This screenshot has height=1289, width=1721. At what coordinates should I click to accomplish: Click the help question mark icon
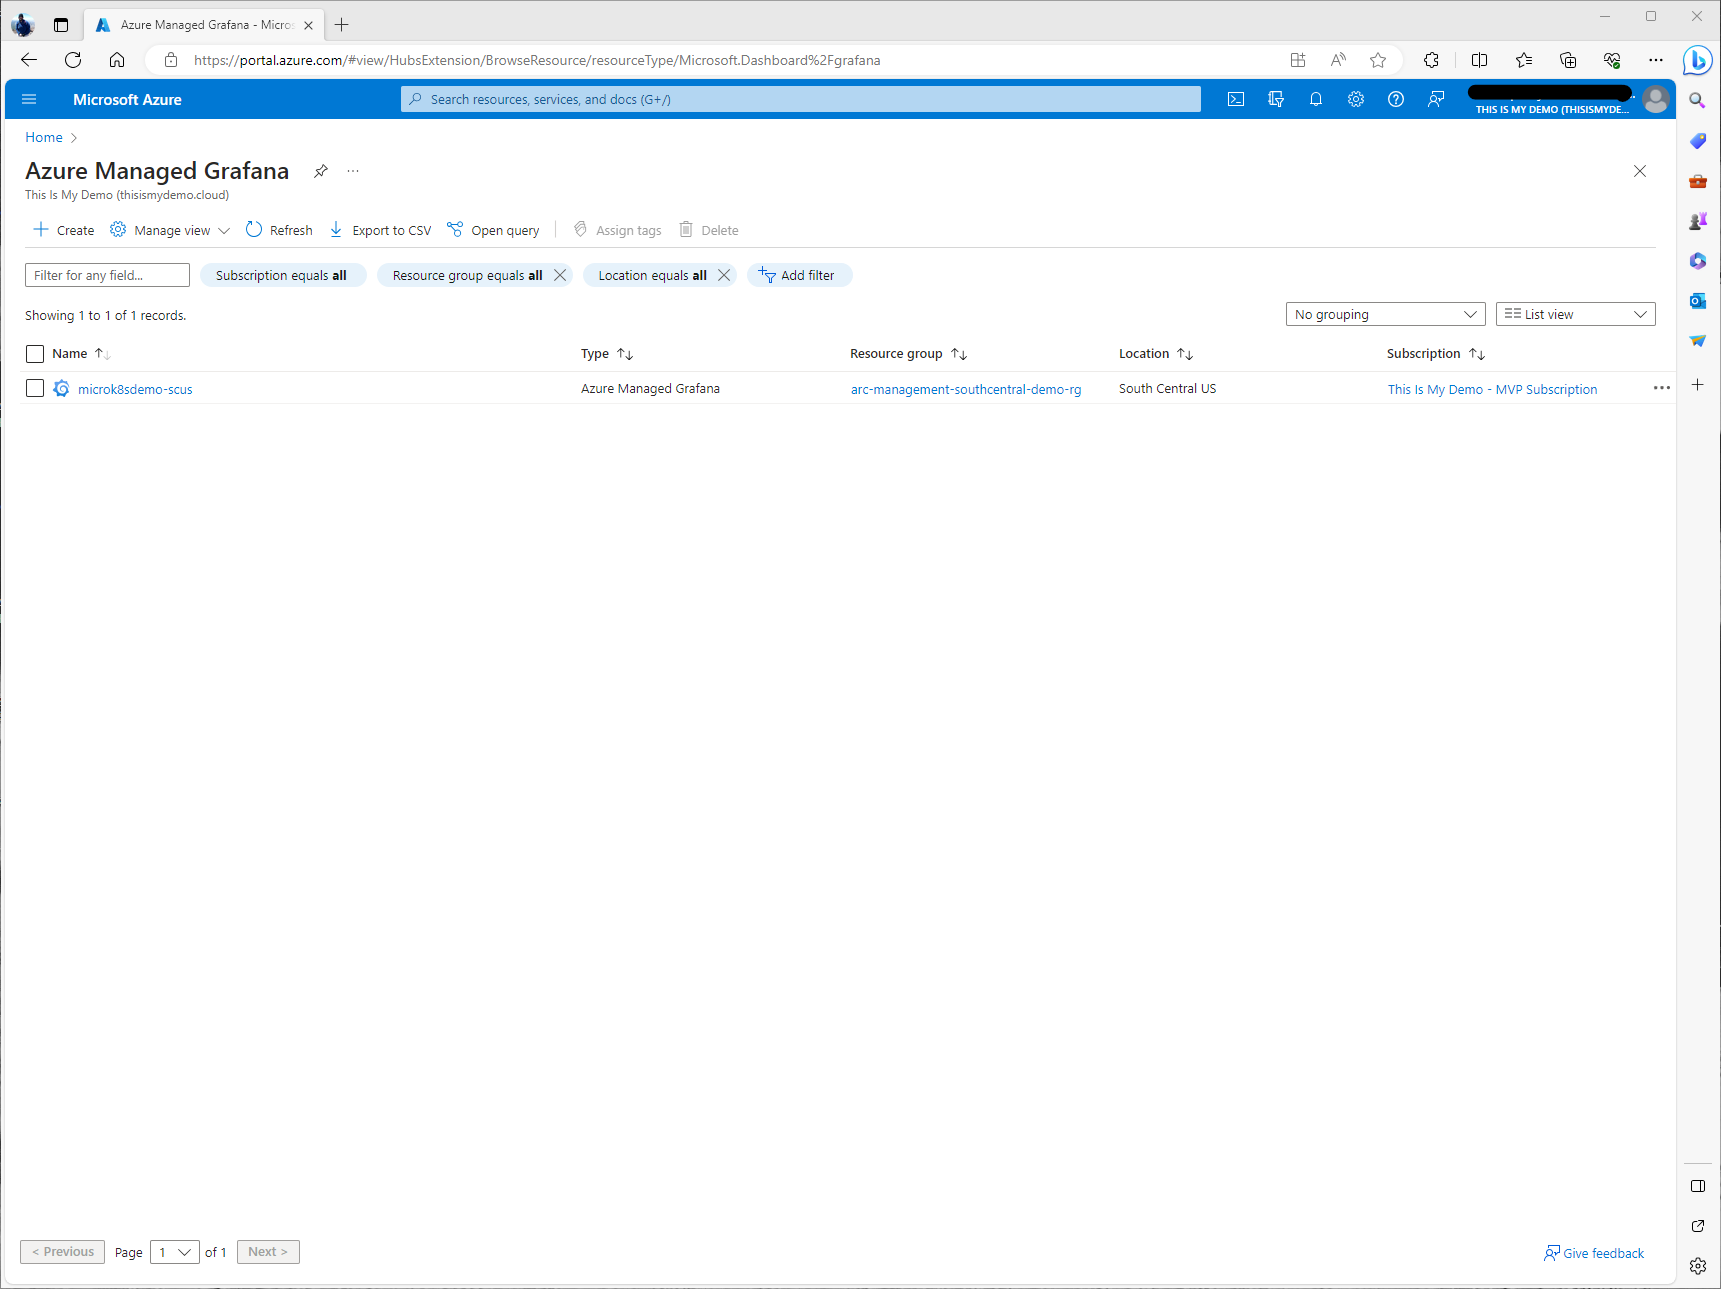[1396, 99]
